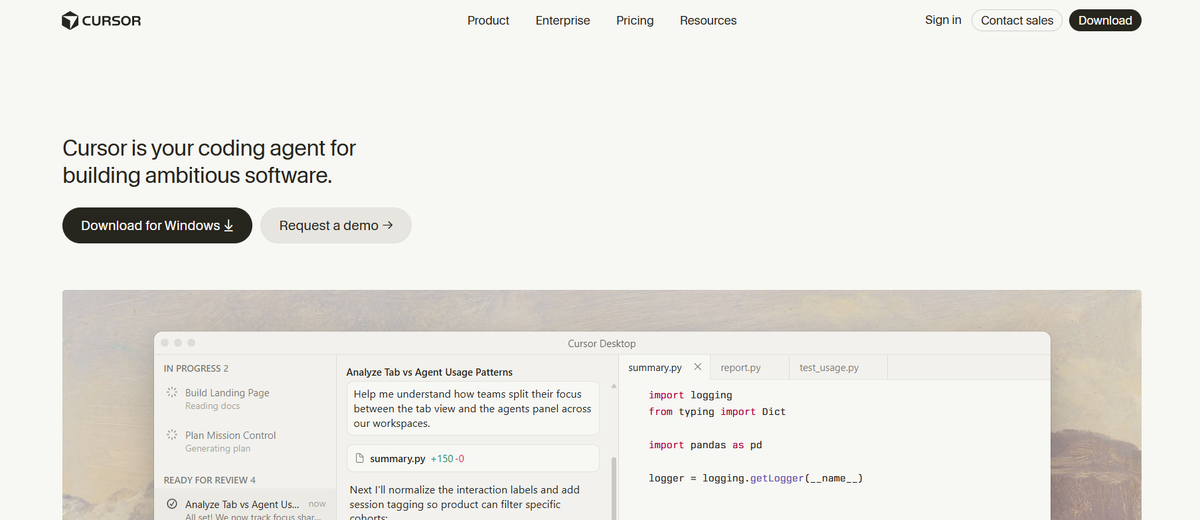This screenshot has height=520, width=1200.
Task: Switch to the summary.py tab
Action: pos(654,368)
